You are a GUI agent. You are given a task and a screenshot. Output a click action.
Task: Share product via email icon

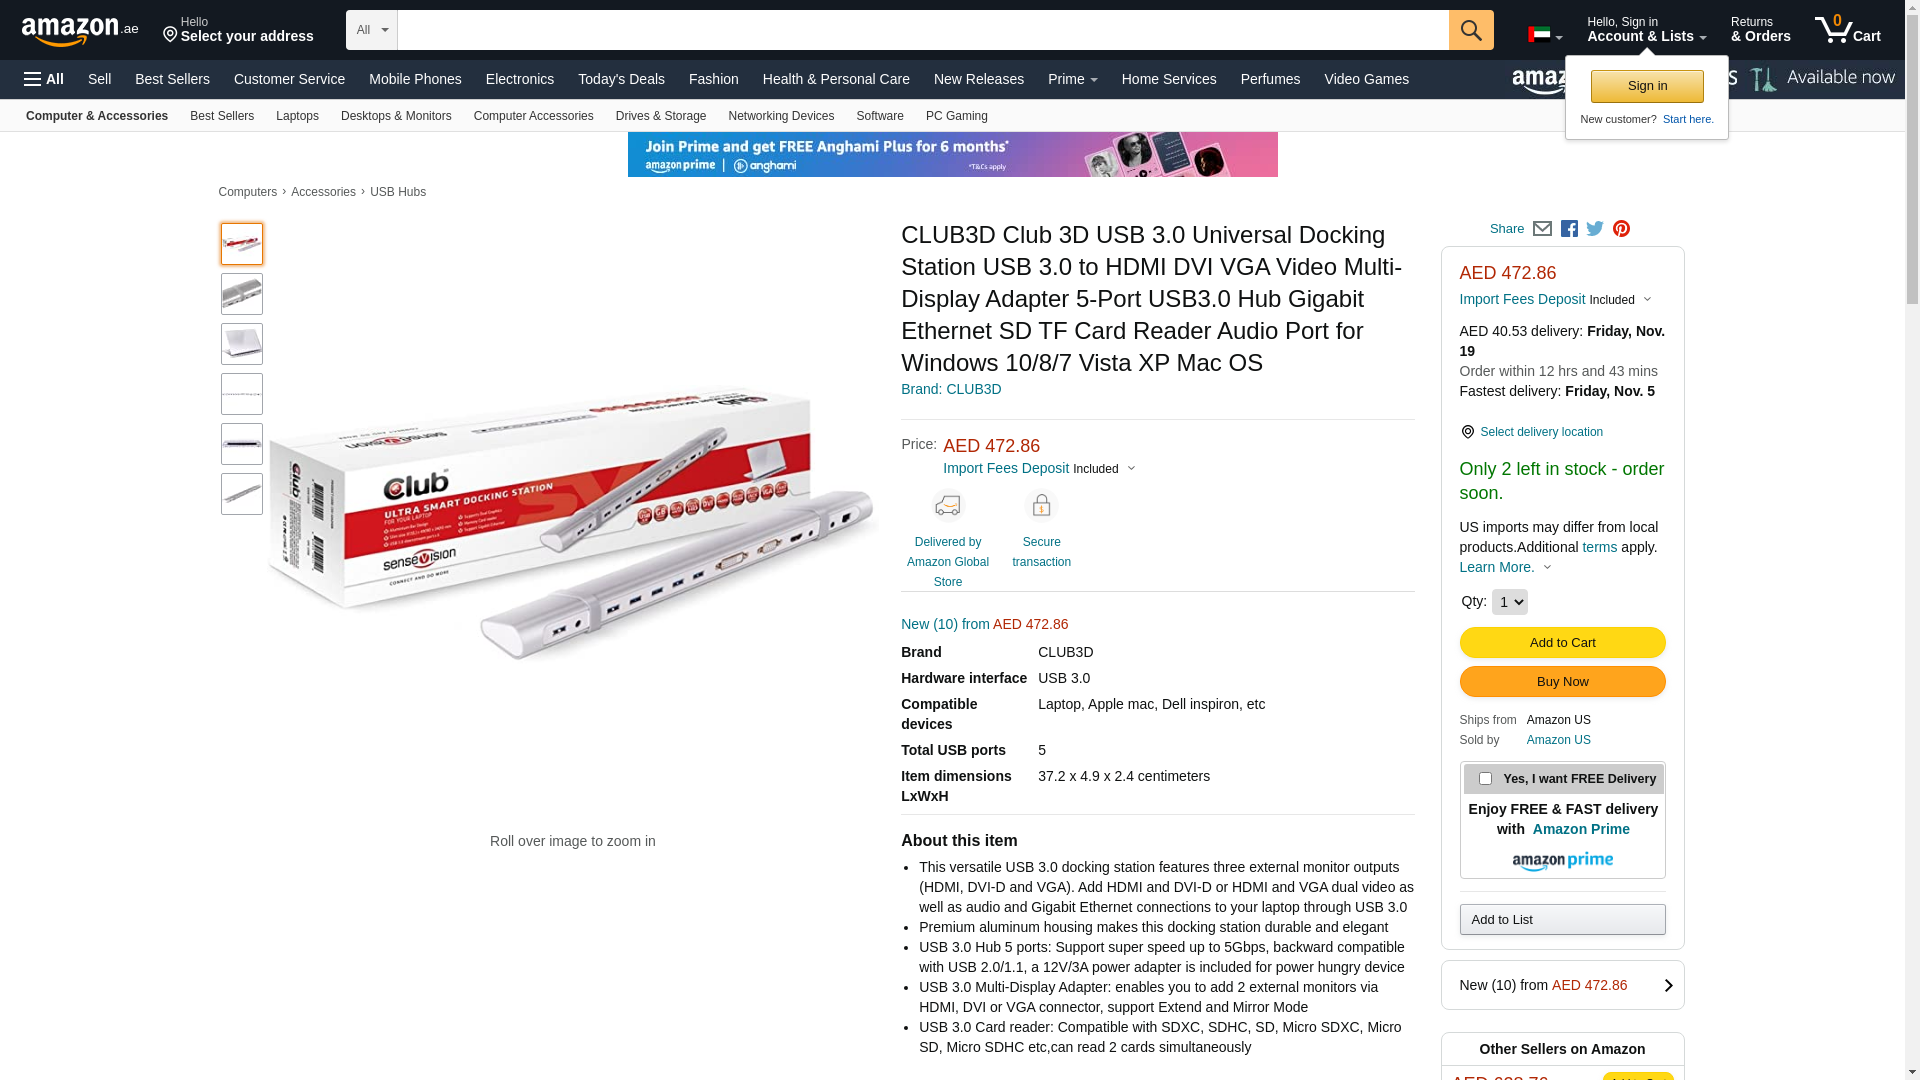(x=1542, y=229)
